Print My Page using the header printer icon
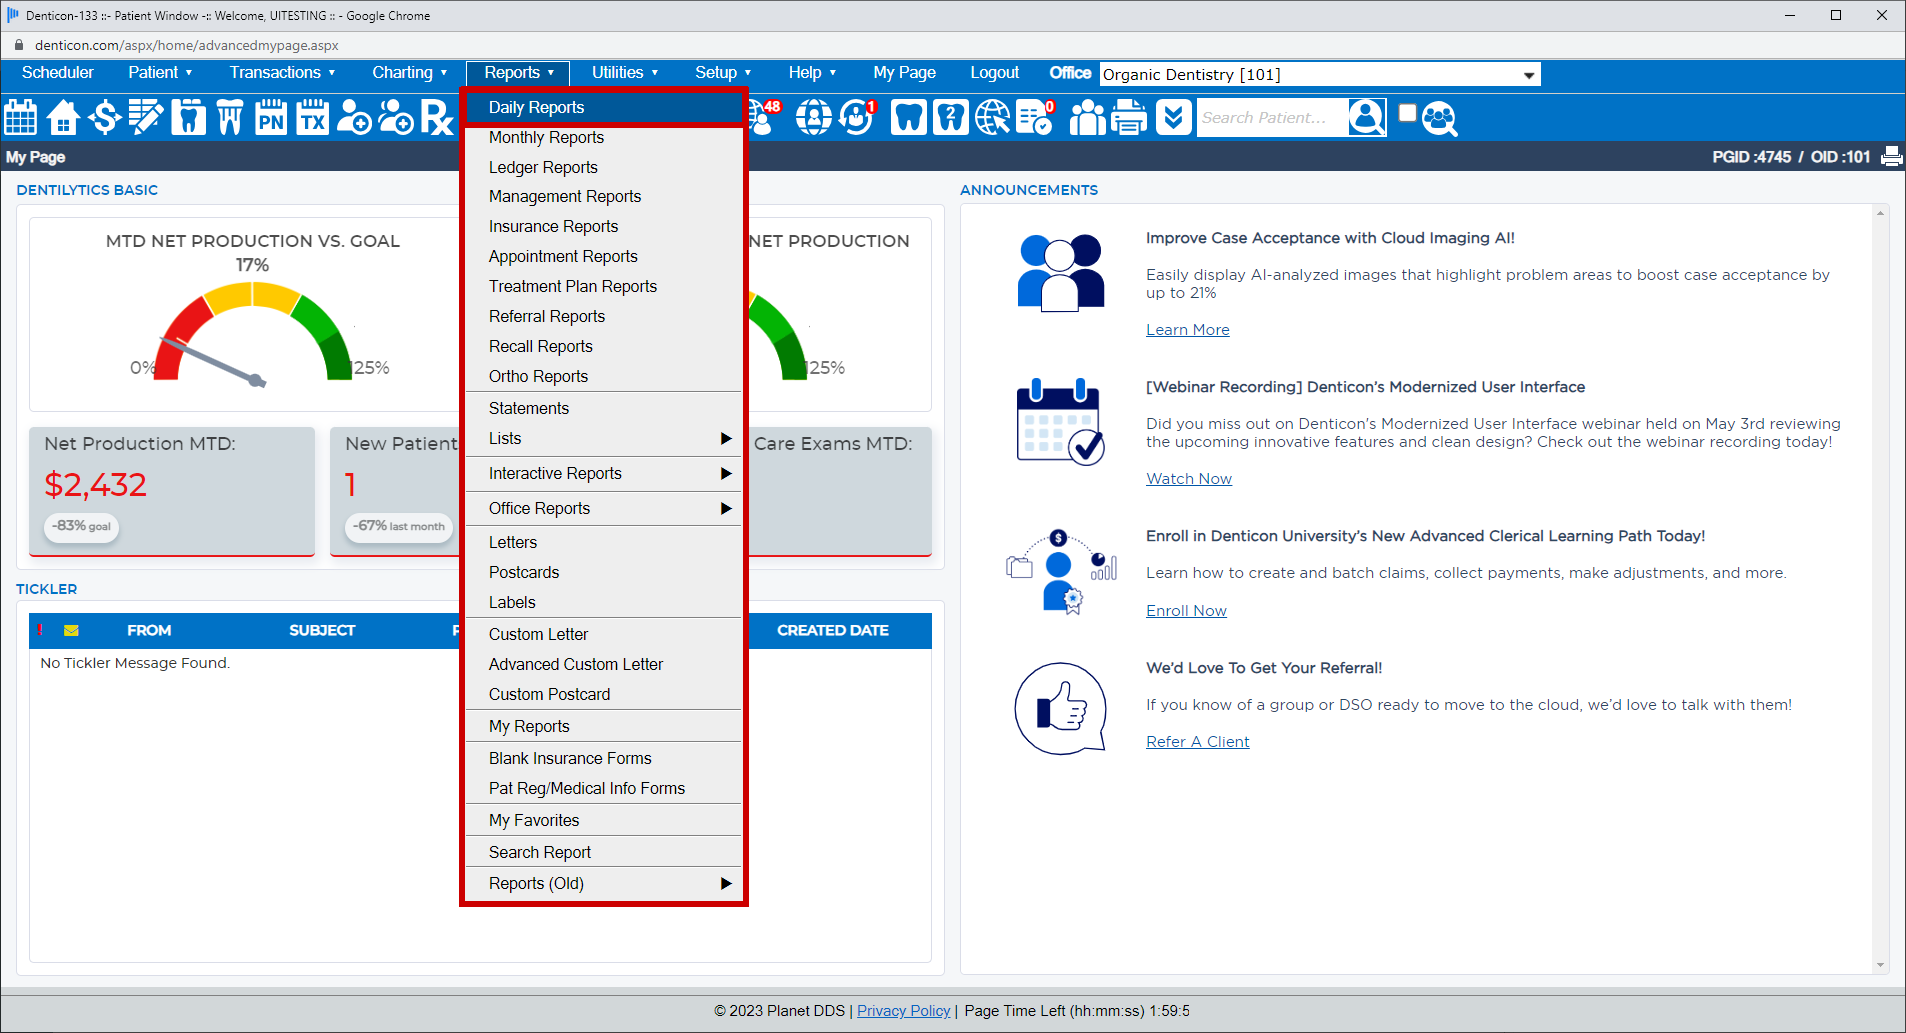1906x1033 pixels. [1891, 157]
